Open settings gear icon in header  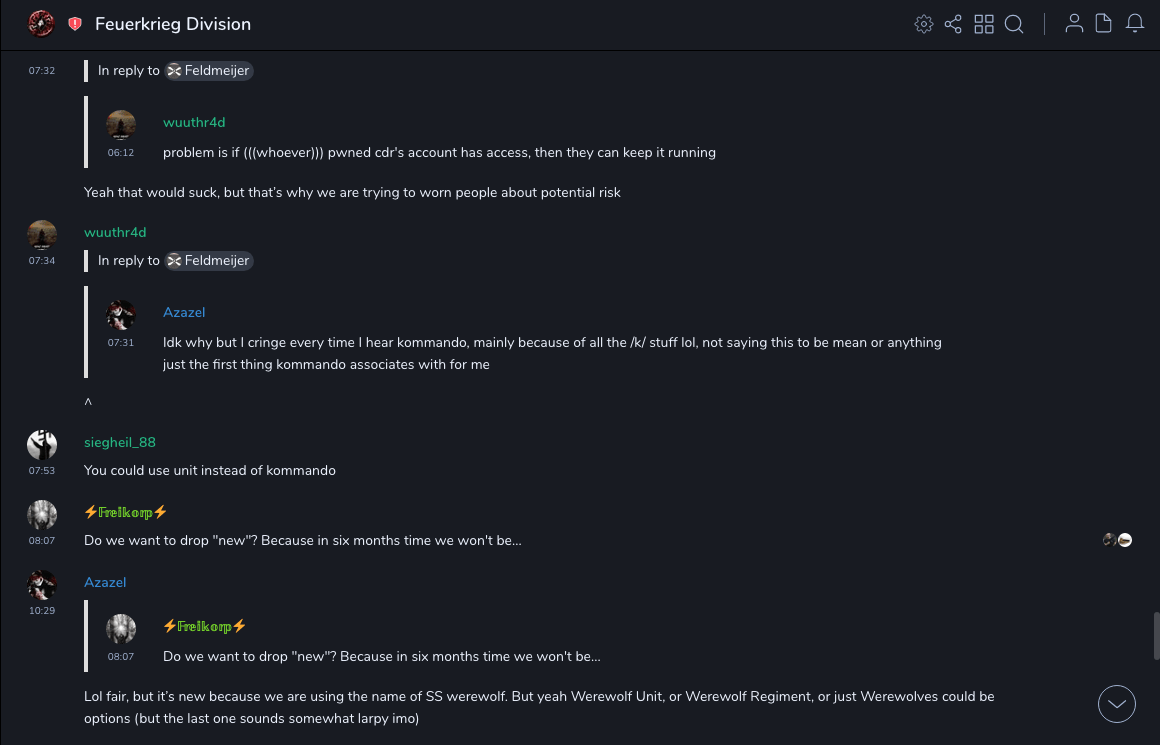click(x=924, y=24)
